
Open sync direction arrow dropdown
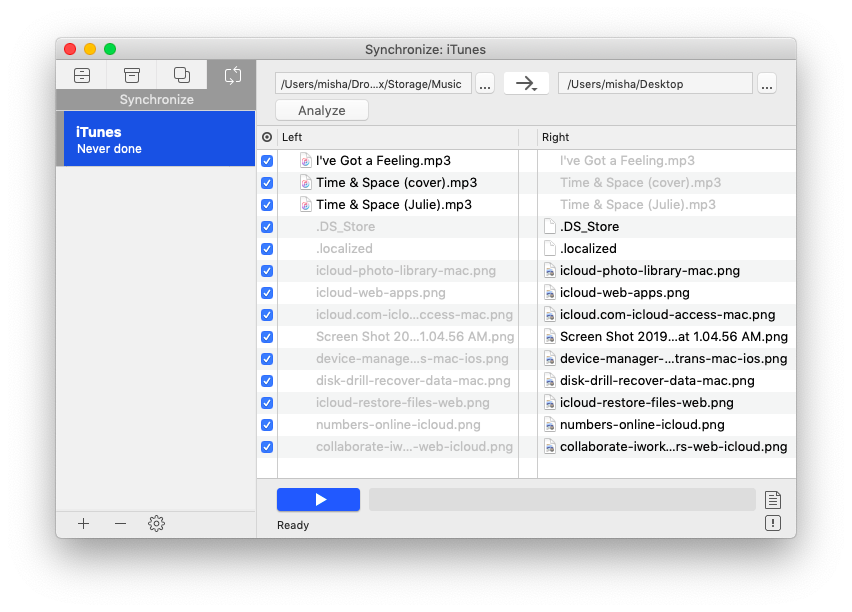pyautogui.click(x=526, y=84)
